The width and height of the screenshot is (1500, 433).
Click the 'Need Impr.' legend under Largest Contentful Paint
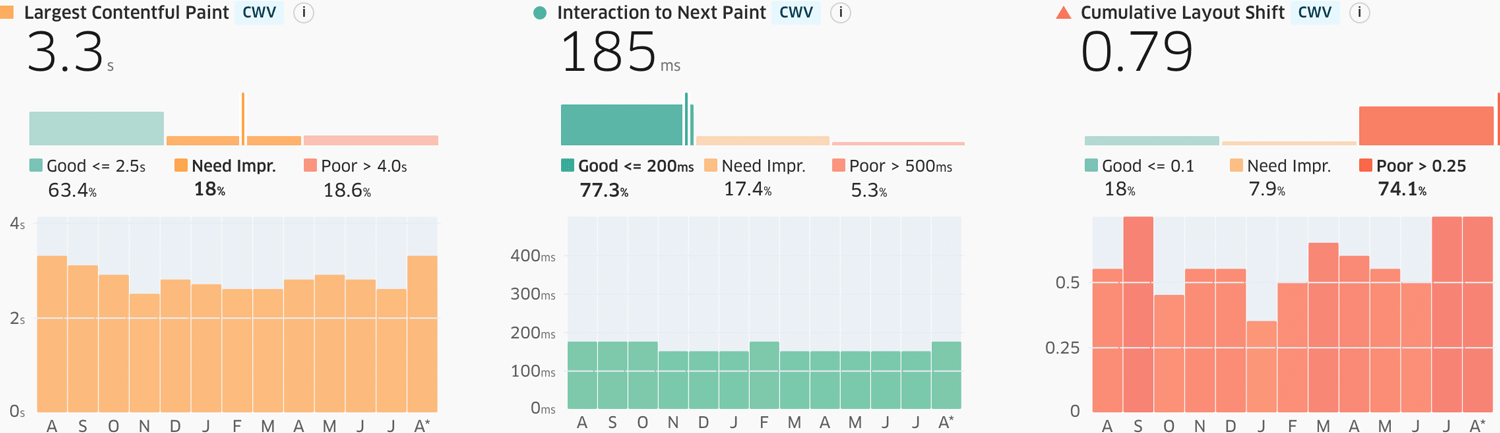click(x=233, y=166)
